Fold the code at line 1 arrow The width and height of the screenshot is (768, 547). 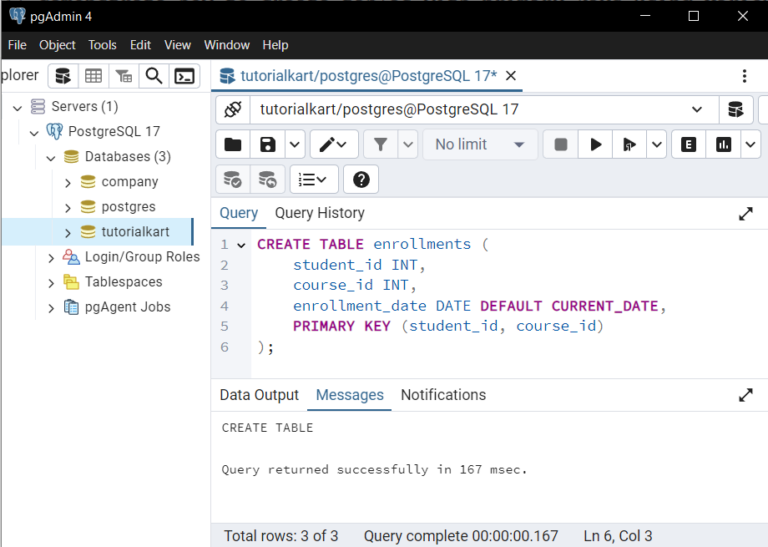pos(241,245)
